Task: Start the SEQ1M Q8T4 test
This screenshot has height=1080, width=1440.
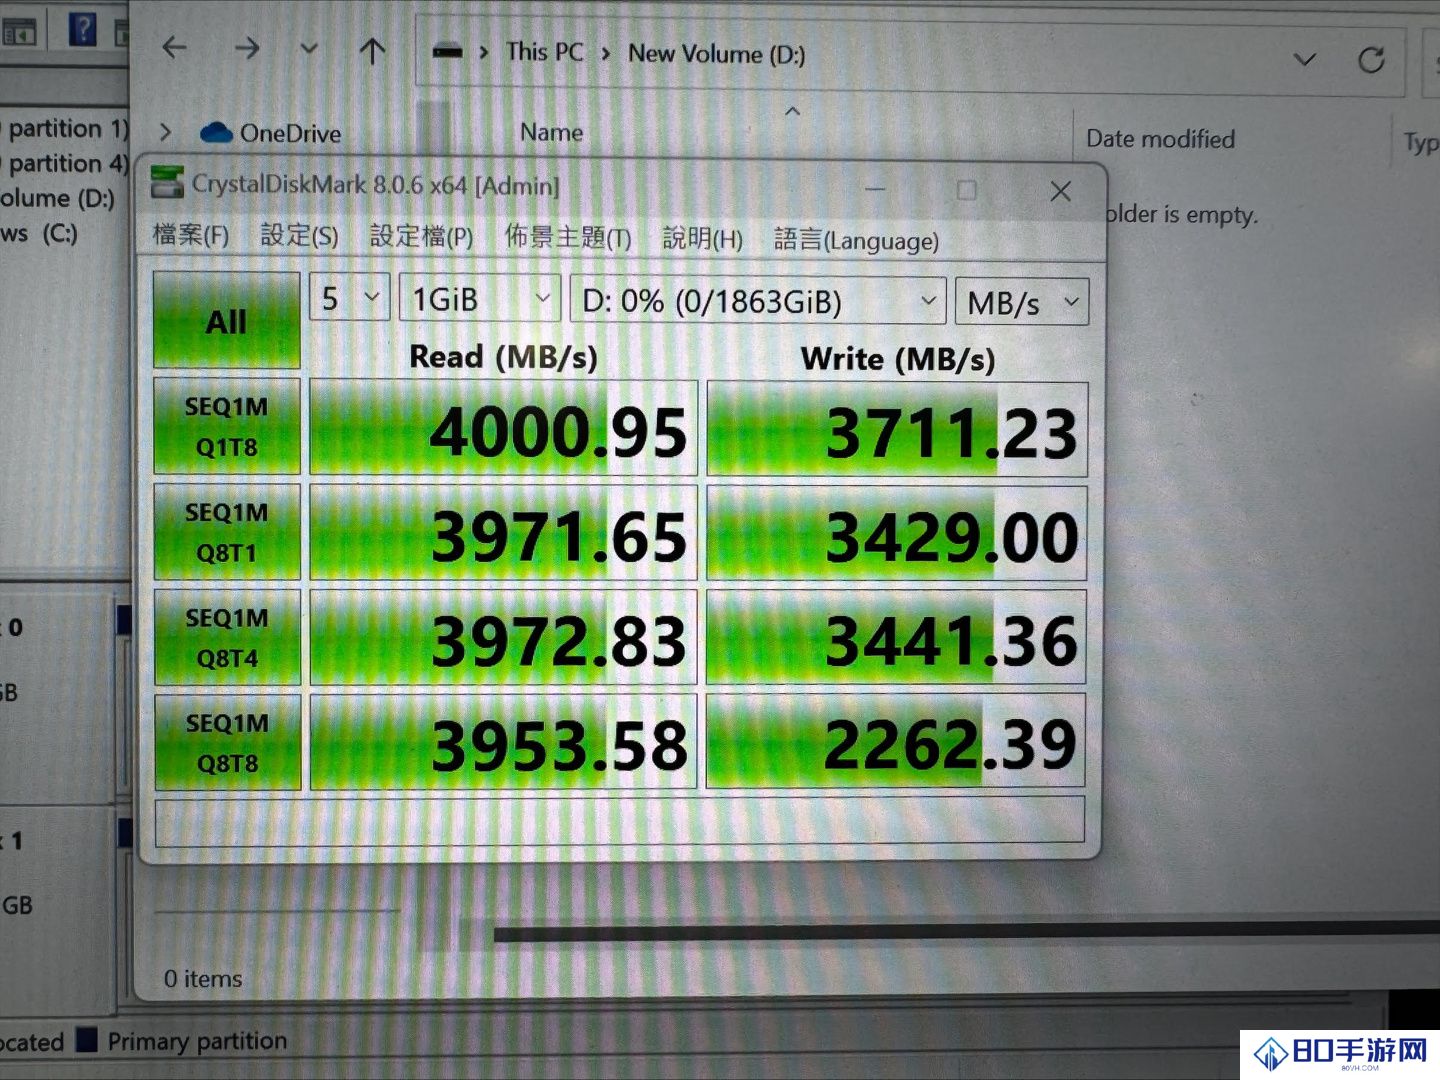Action: [227, 637]
